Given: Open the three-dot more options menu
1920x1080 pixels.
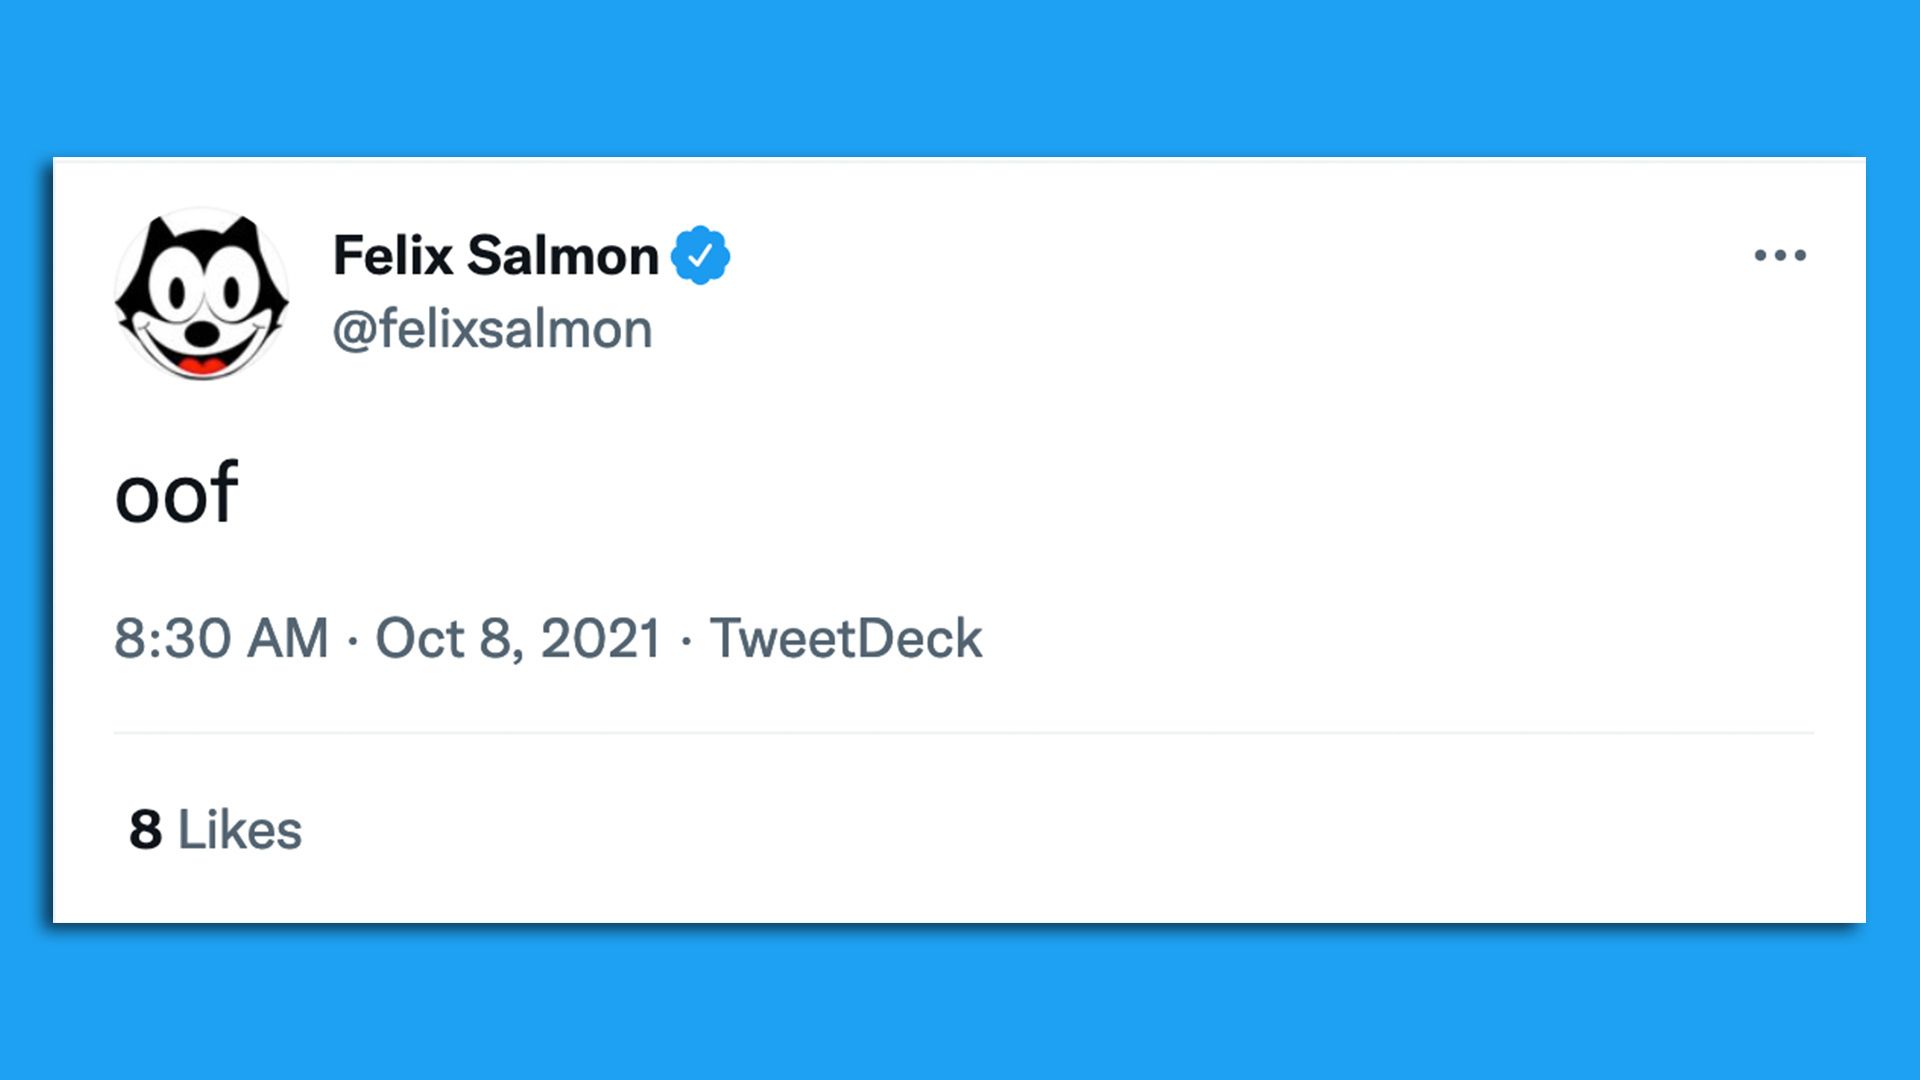Looking at the screenshot, I should tap(1780, 255).
